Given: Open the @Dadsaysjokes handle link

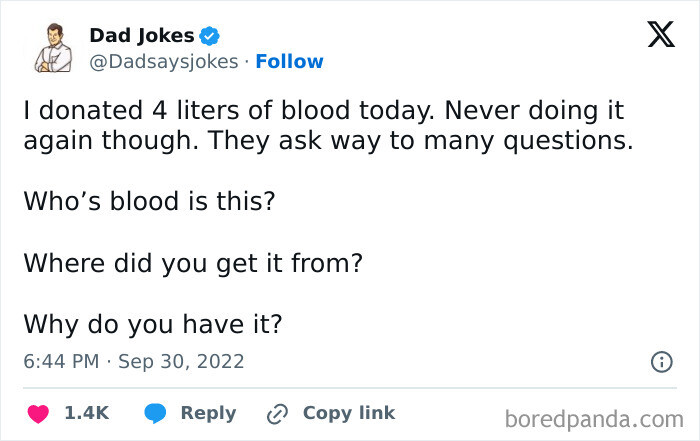Looking at the screenshot, I should (164, 62).
